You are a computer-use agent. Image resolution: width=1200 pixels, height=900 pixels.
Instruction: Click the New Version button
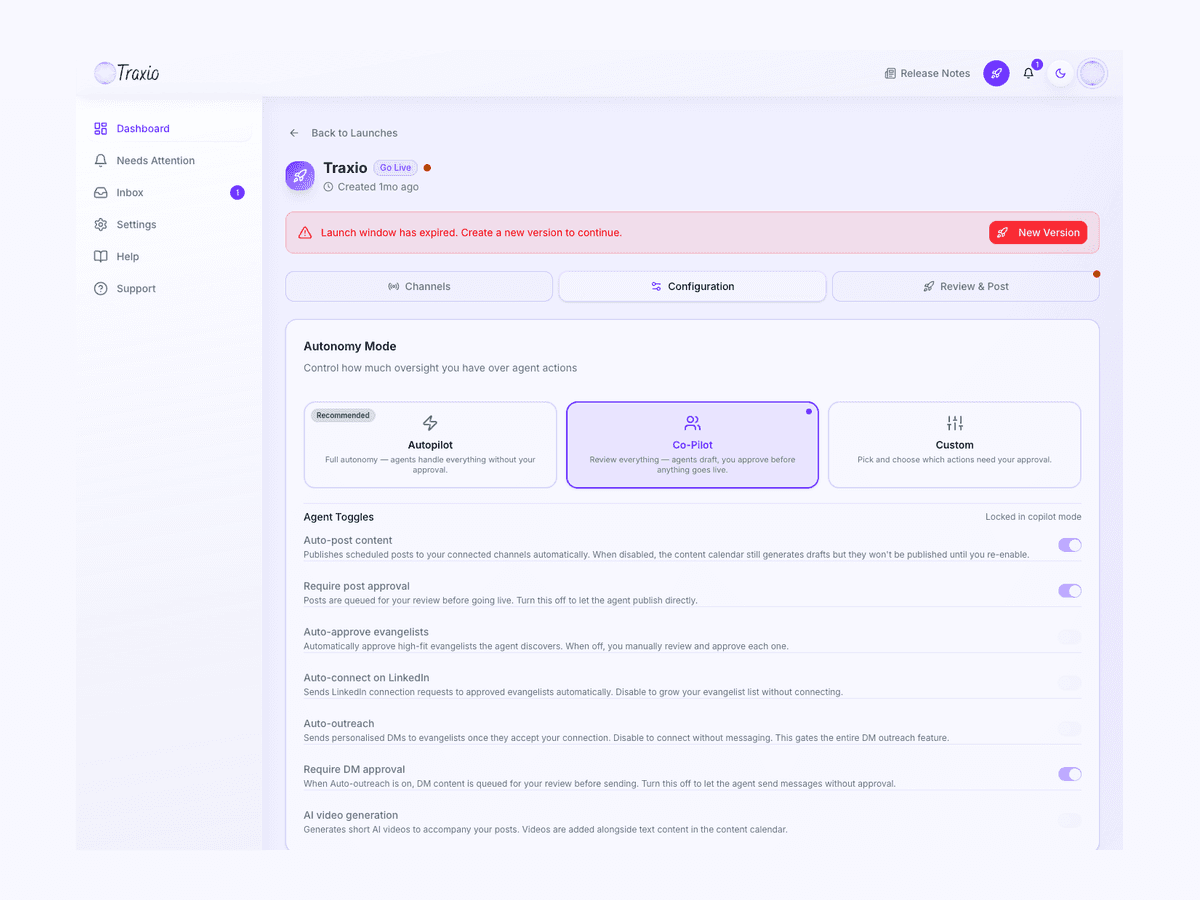point(1038,232)
